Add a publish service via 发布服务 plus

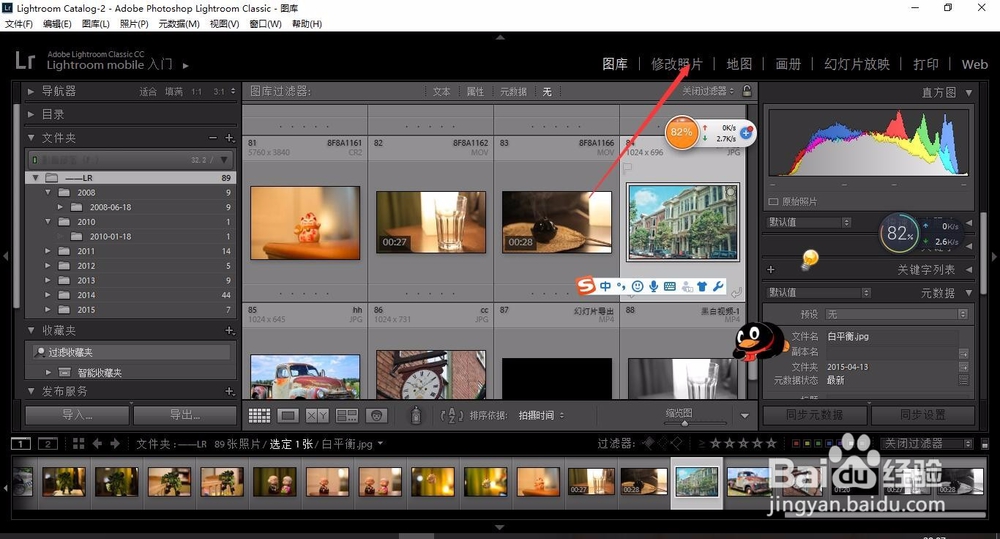tap(230, 391)
